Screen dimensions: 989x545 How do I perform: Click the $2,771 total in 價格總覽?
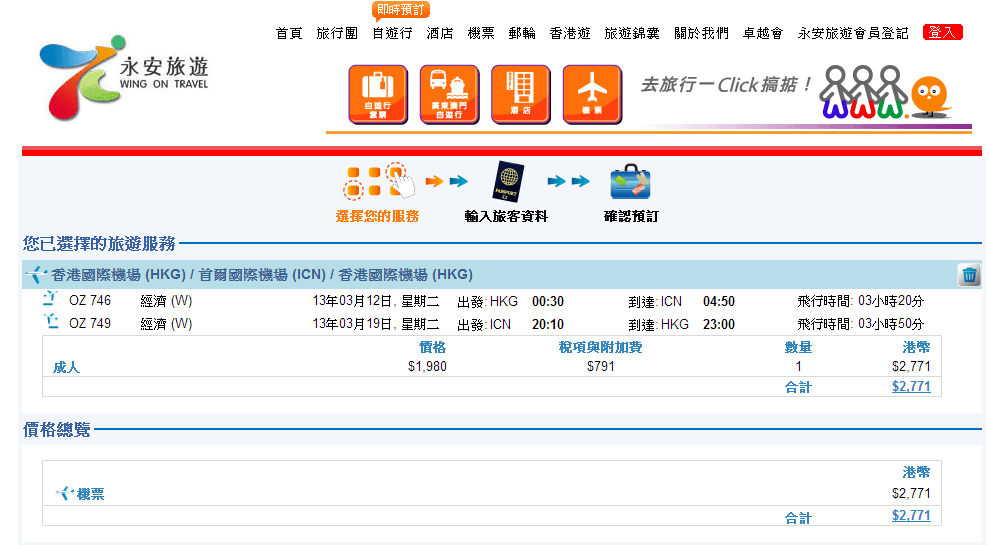tap(910, 516)
